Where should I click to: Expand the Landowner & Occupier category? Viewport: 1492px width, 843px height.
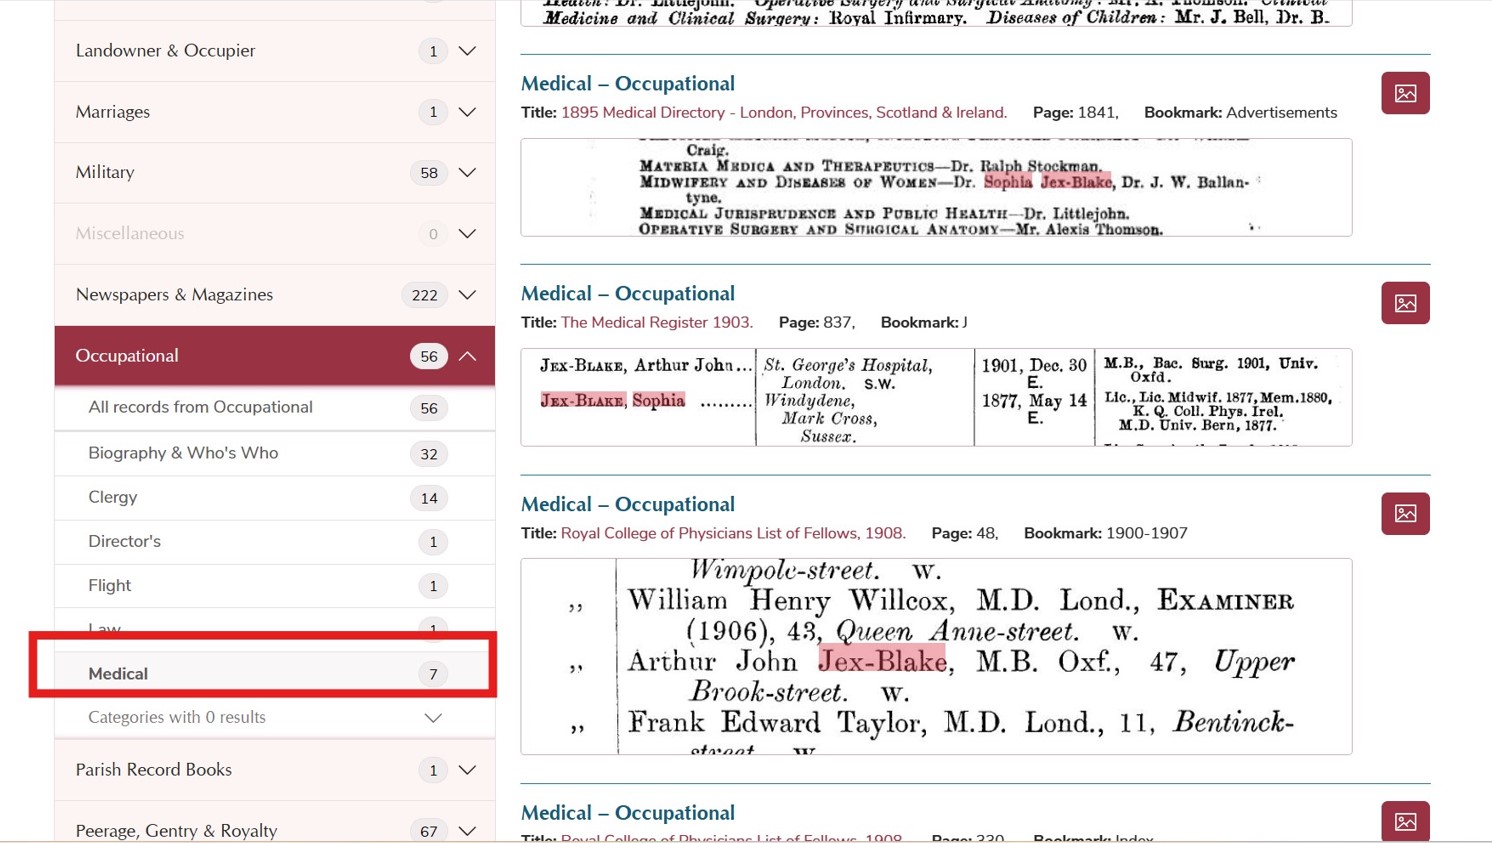467,51
